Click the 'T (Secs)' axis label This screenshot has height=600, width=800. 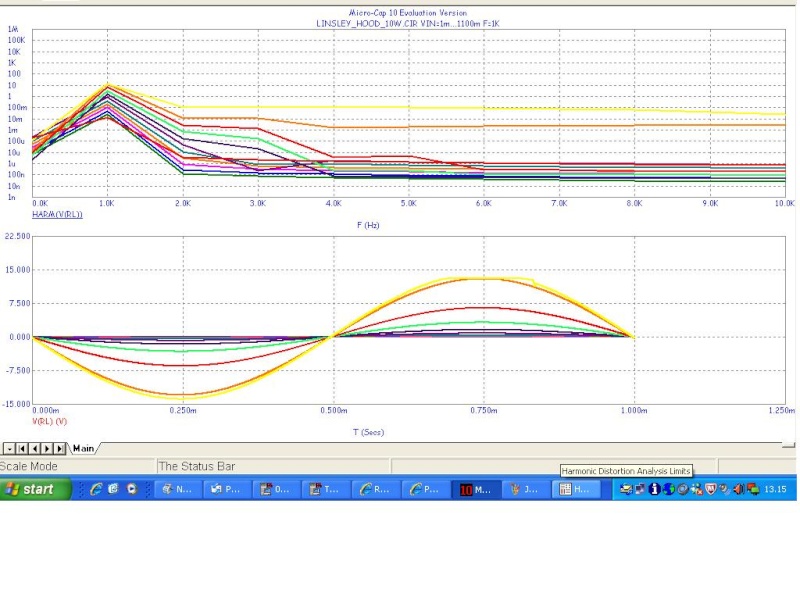pyautogui.click(x=368, y=432)
